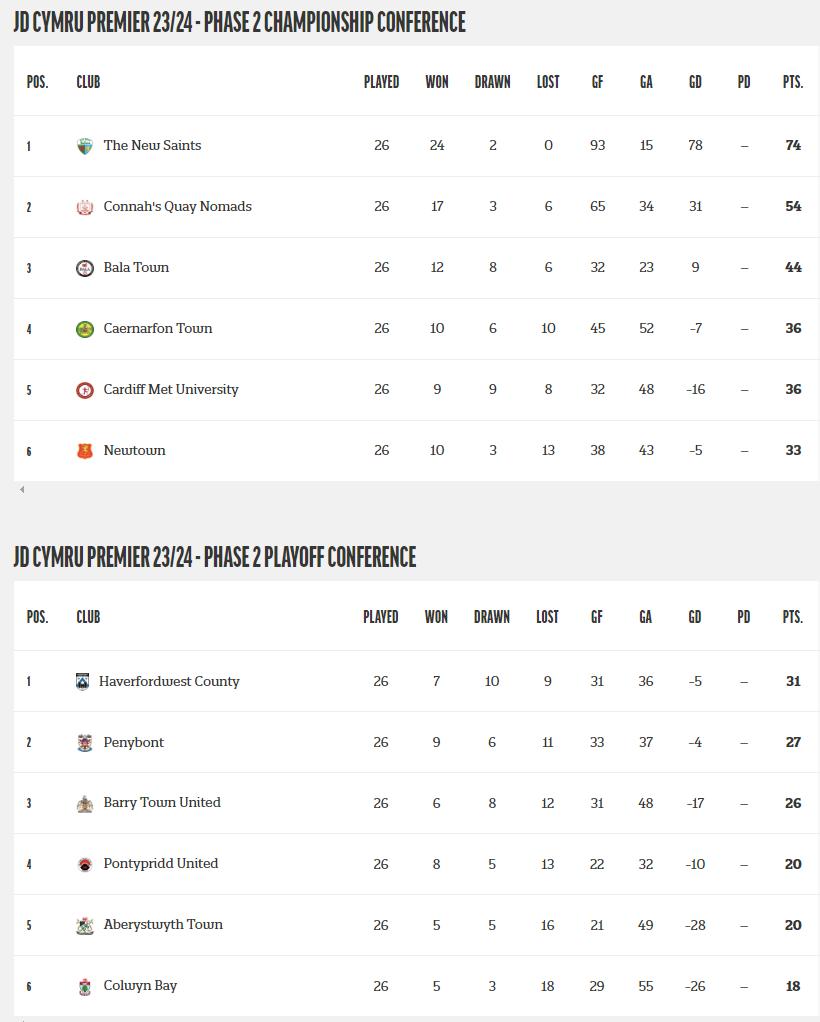Click Connah's Quay Nomads club crest

[85, 207]
